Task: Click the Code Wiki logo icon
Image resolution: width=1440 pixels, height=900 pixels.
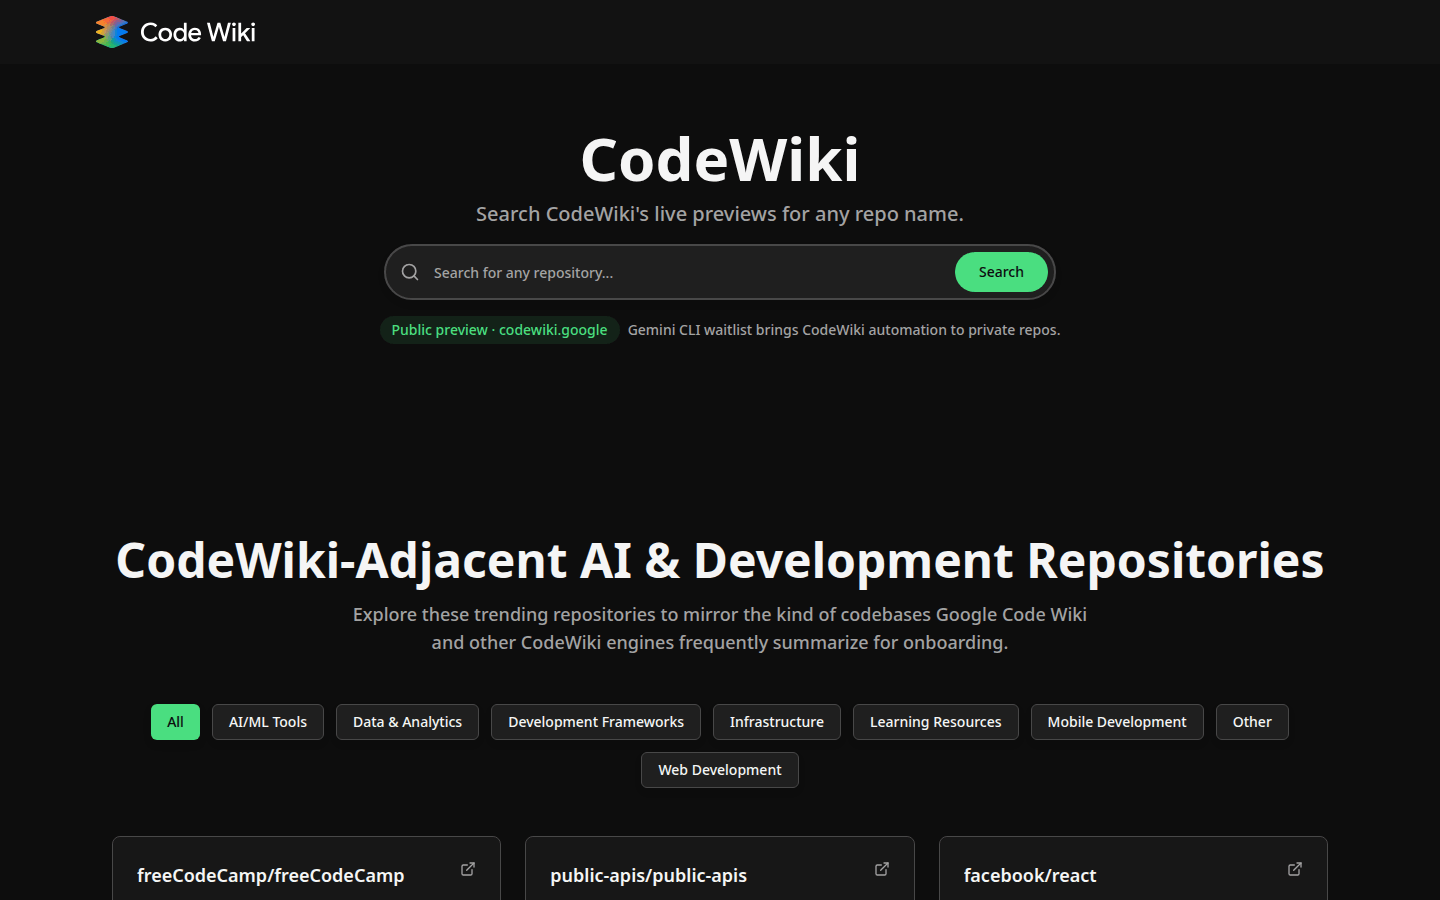Action: click(x=112, y=32)
